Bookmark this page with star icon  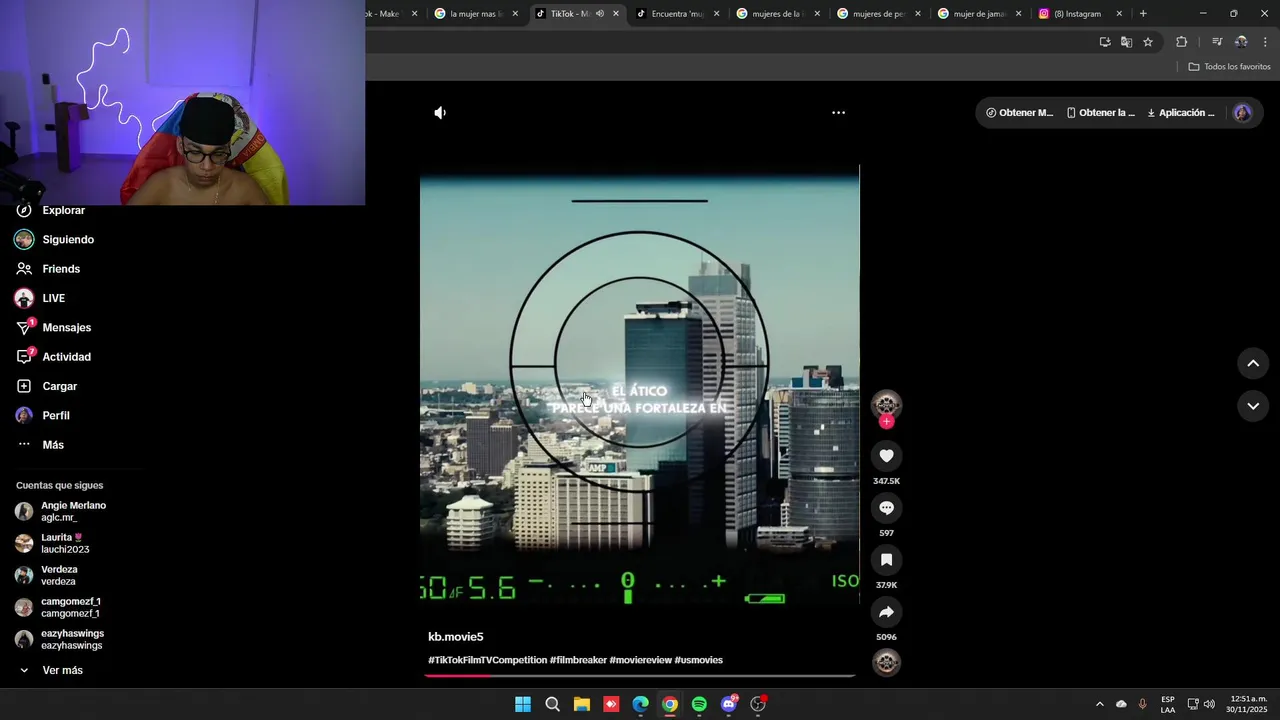1148,42
